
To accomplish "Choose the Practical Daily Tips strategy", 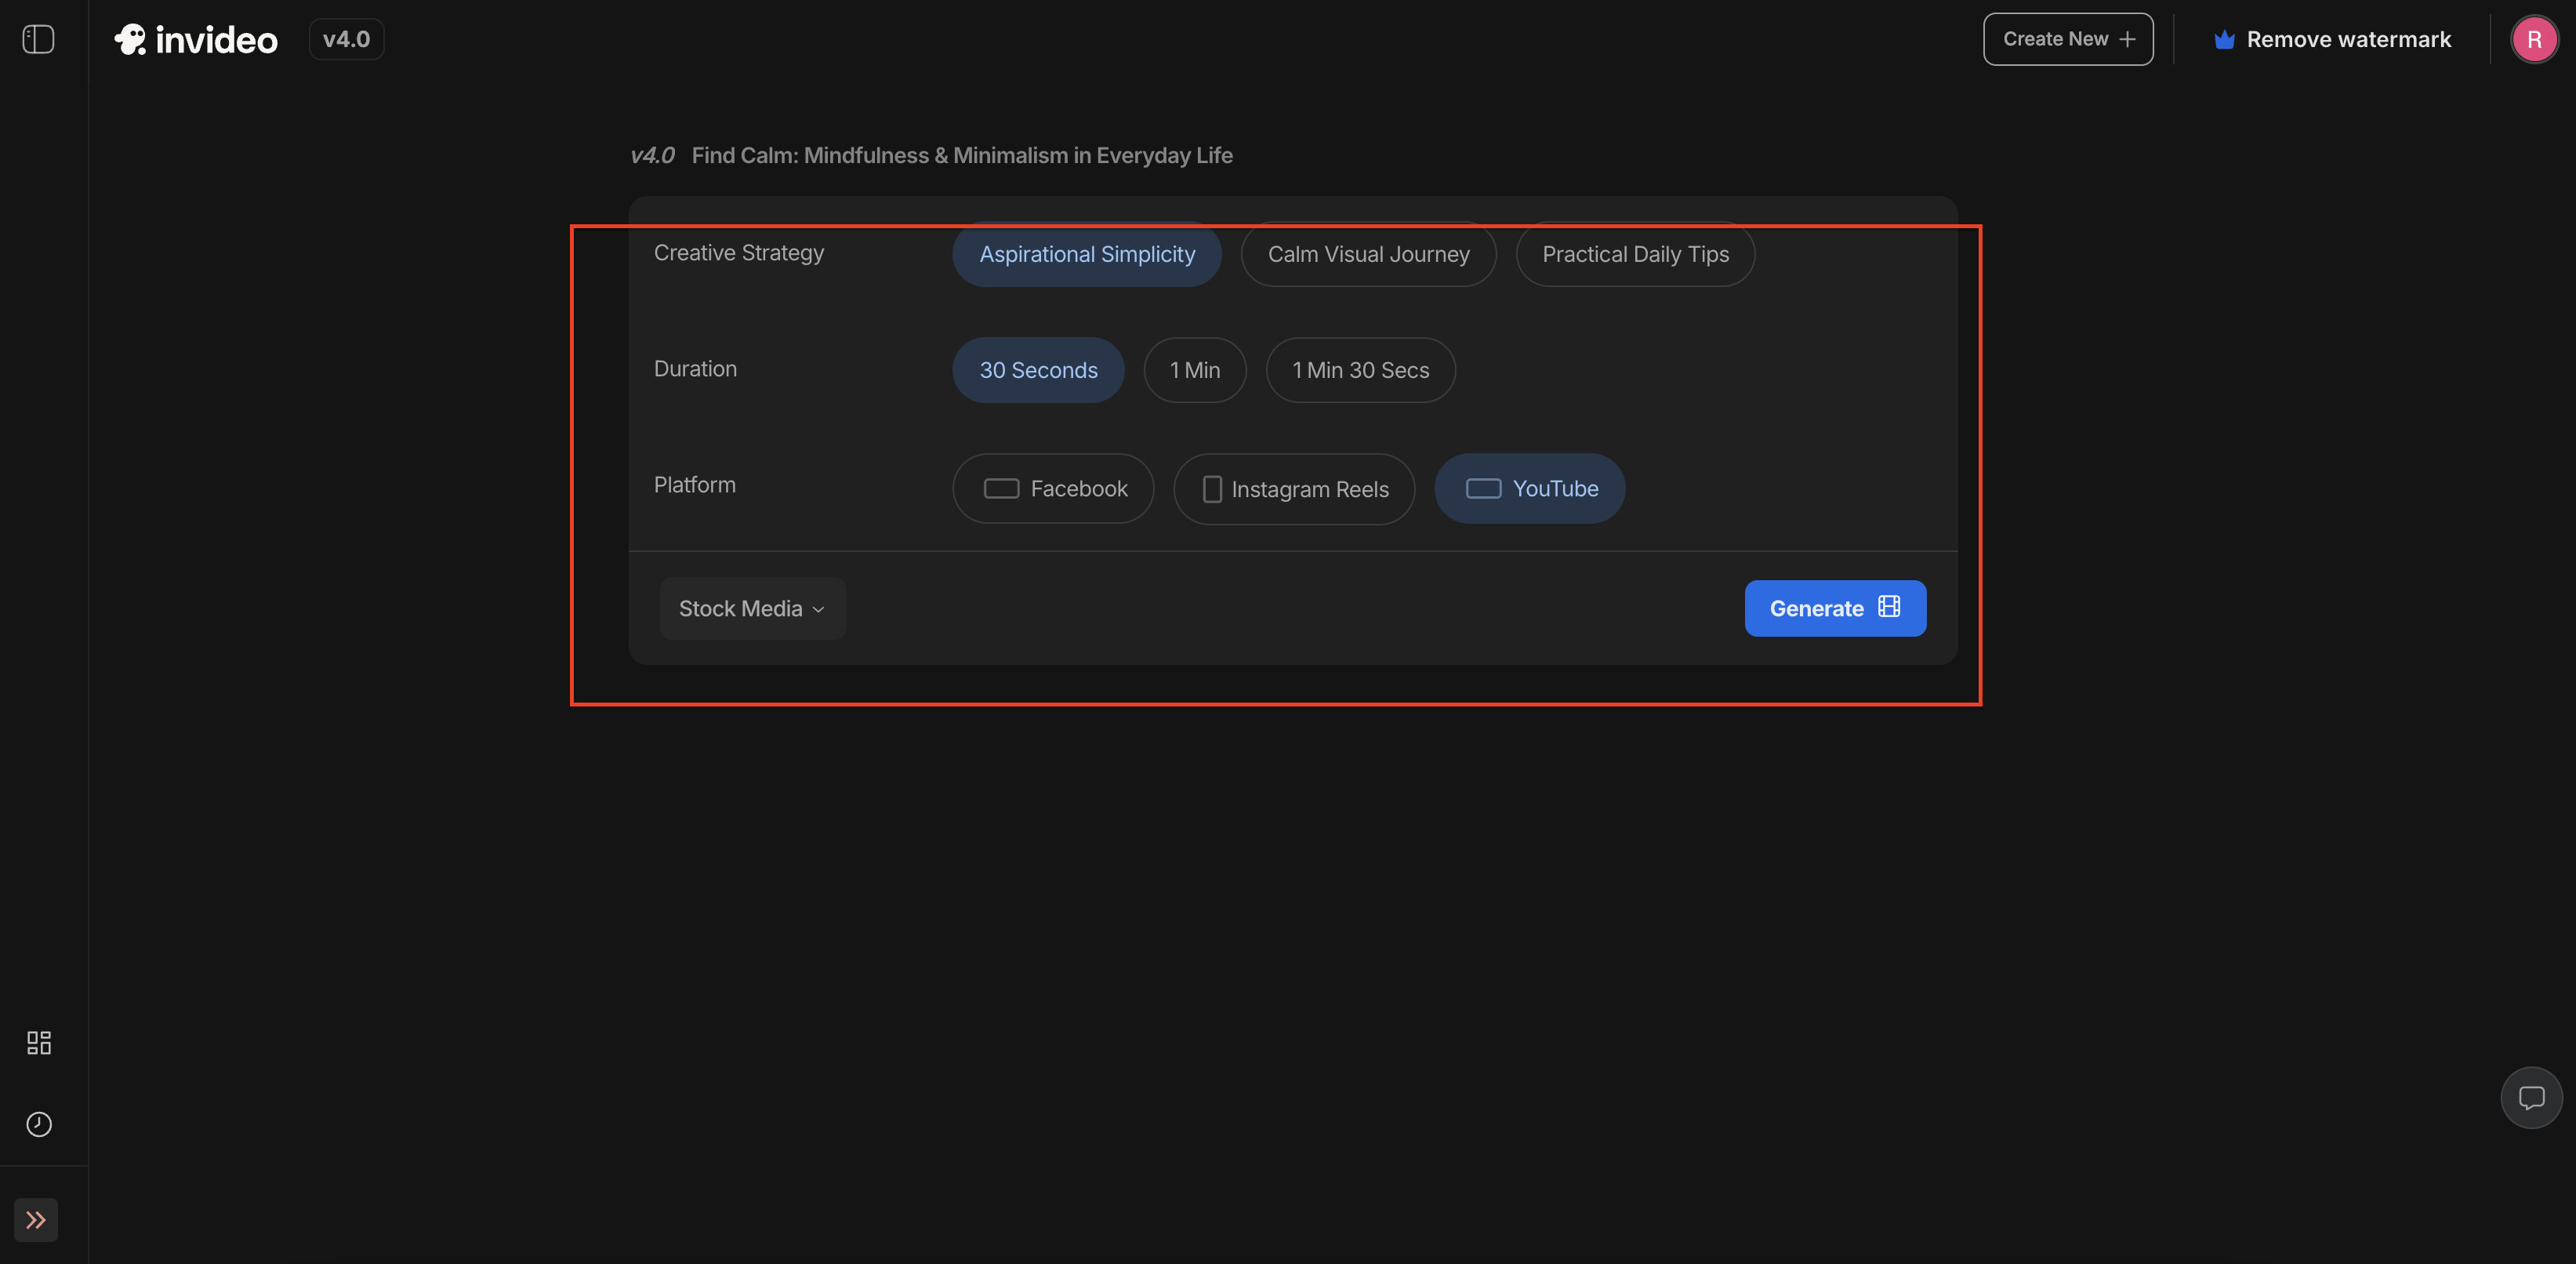I will click(x=1635, y=254).
